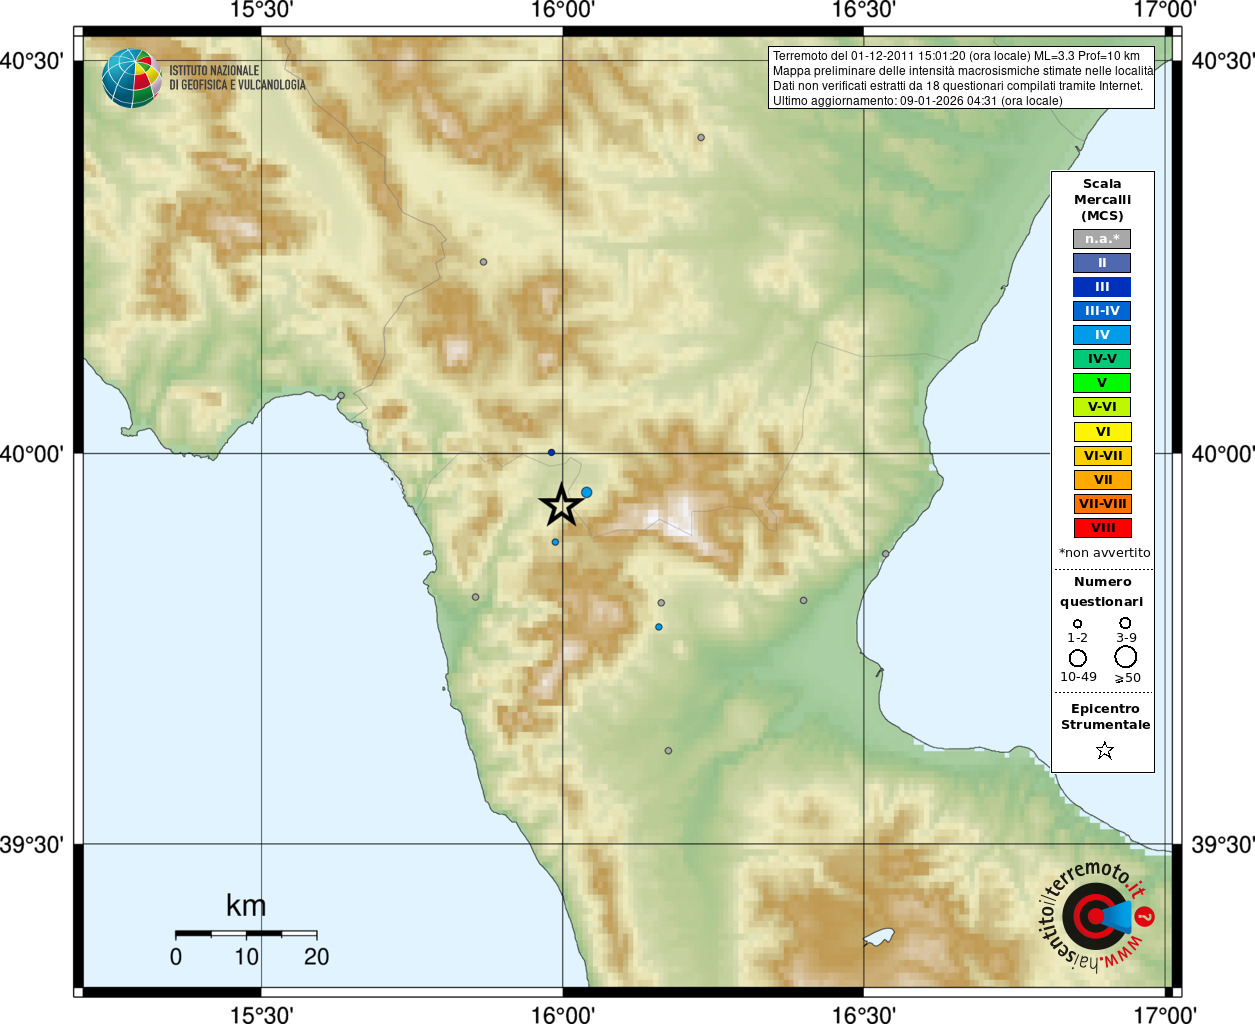Select large light-blue dot right of epicenter star
This screenshot has height=1024, width=1255.
pyautogui.click(x=587, y=492)
